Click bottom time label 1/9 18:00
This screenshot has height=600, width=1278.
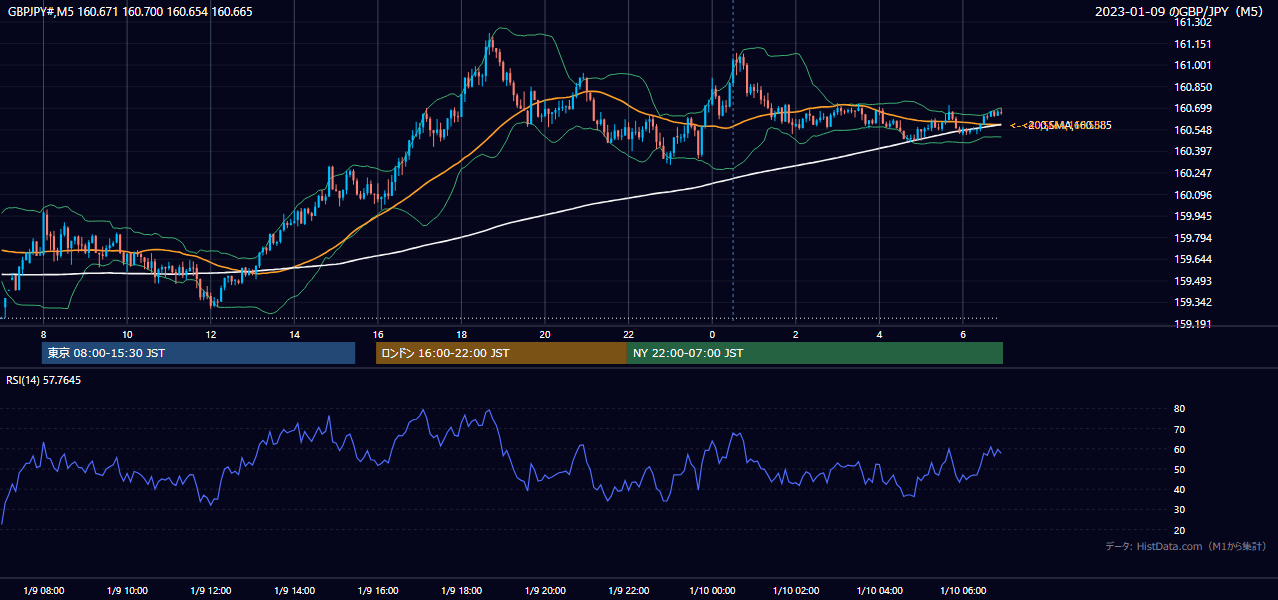[x=461, y=591]
